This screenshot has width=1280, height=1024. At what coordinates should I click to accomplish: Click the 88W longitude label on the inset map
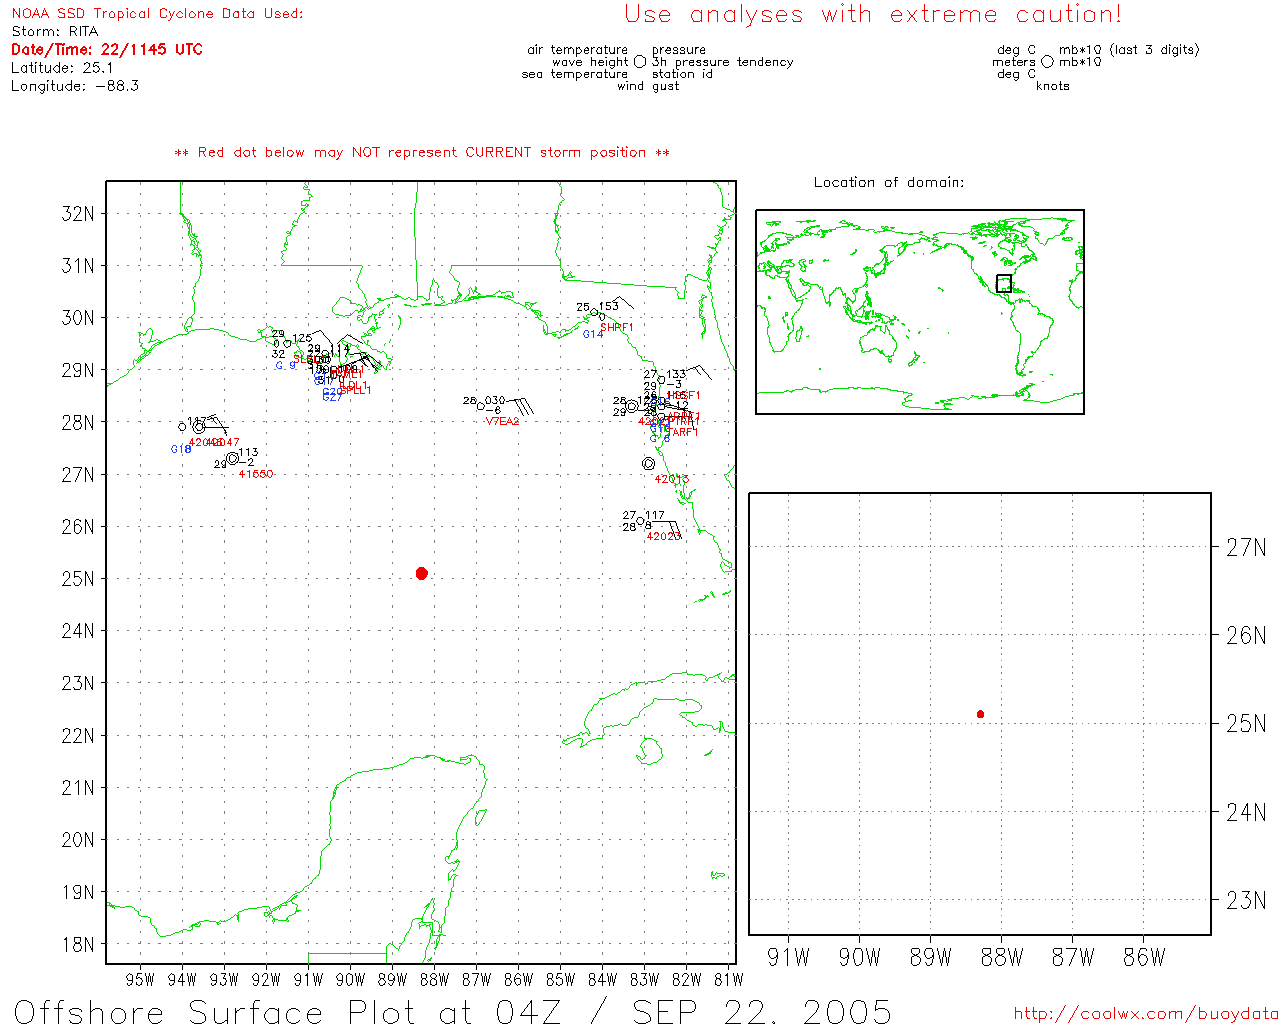pos(1001,957)
